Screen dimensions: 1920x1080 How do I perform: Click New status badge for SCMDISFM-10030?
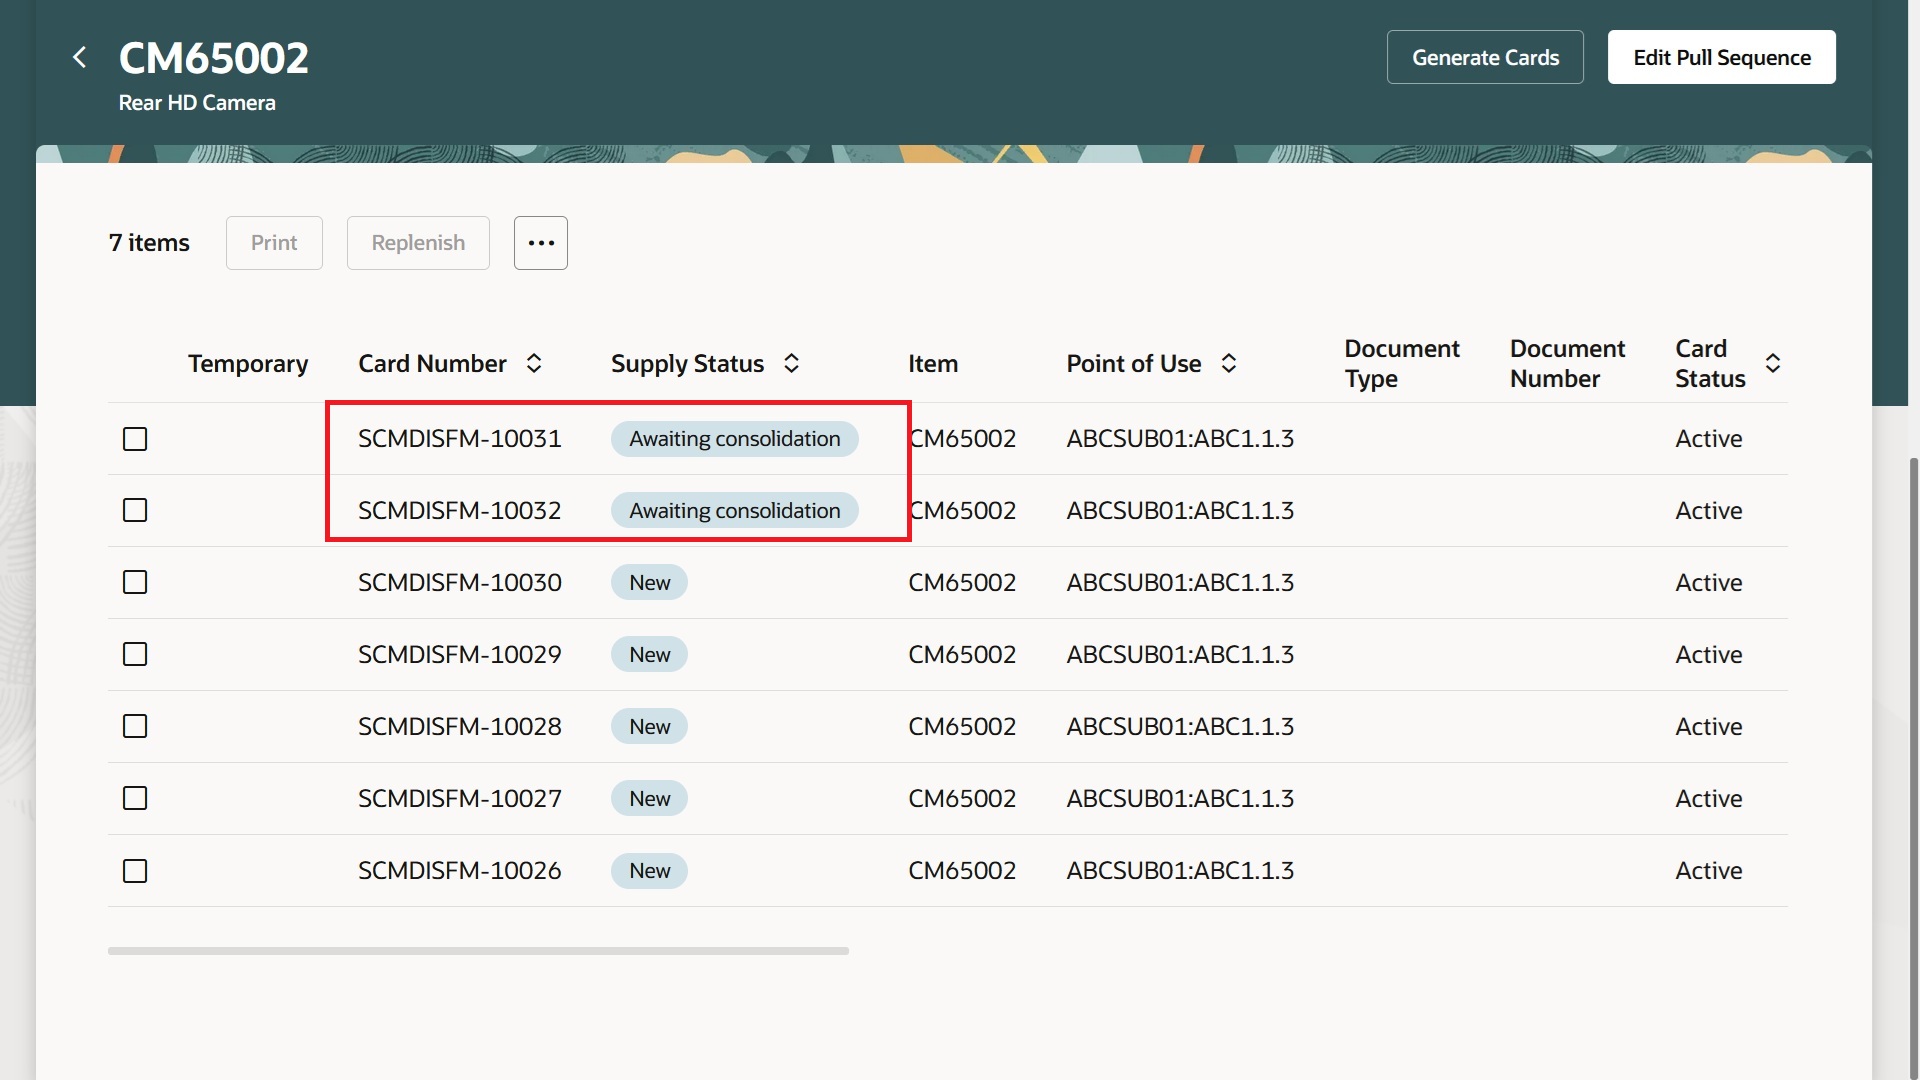tap(649, 583)
